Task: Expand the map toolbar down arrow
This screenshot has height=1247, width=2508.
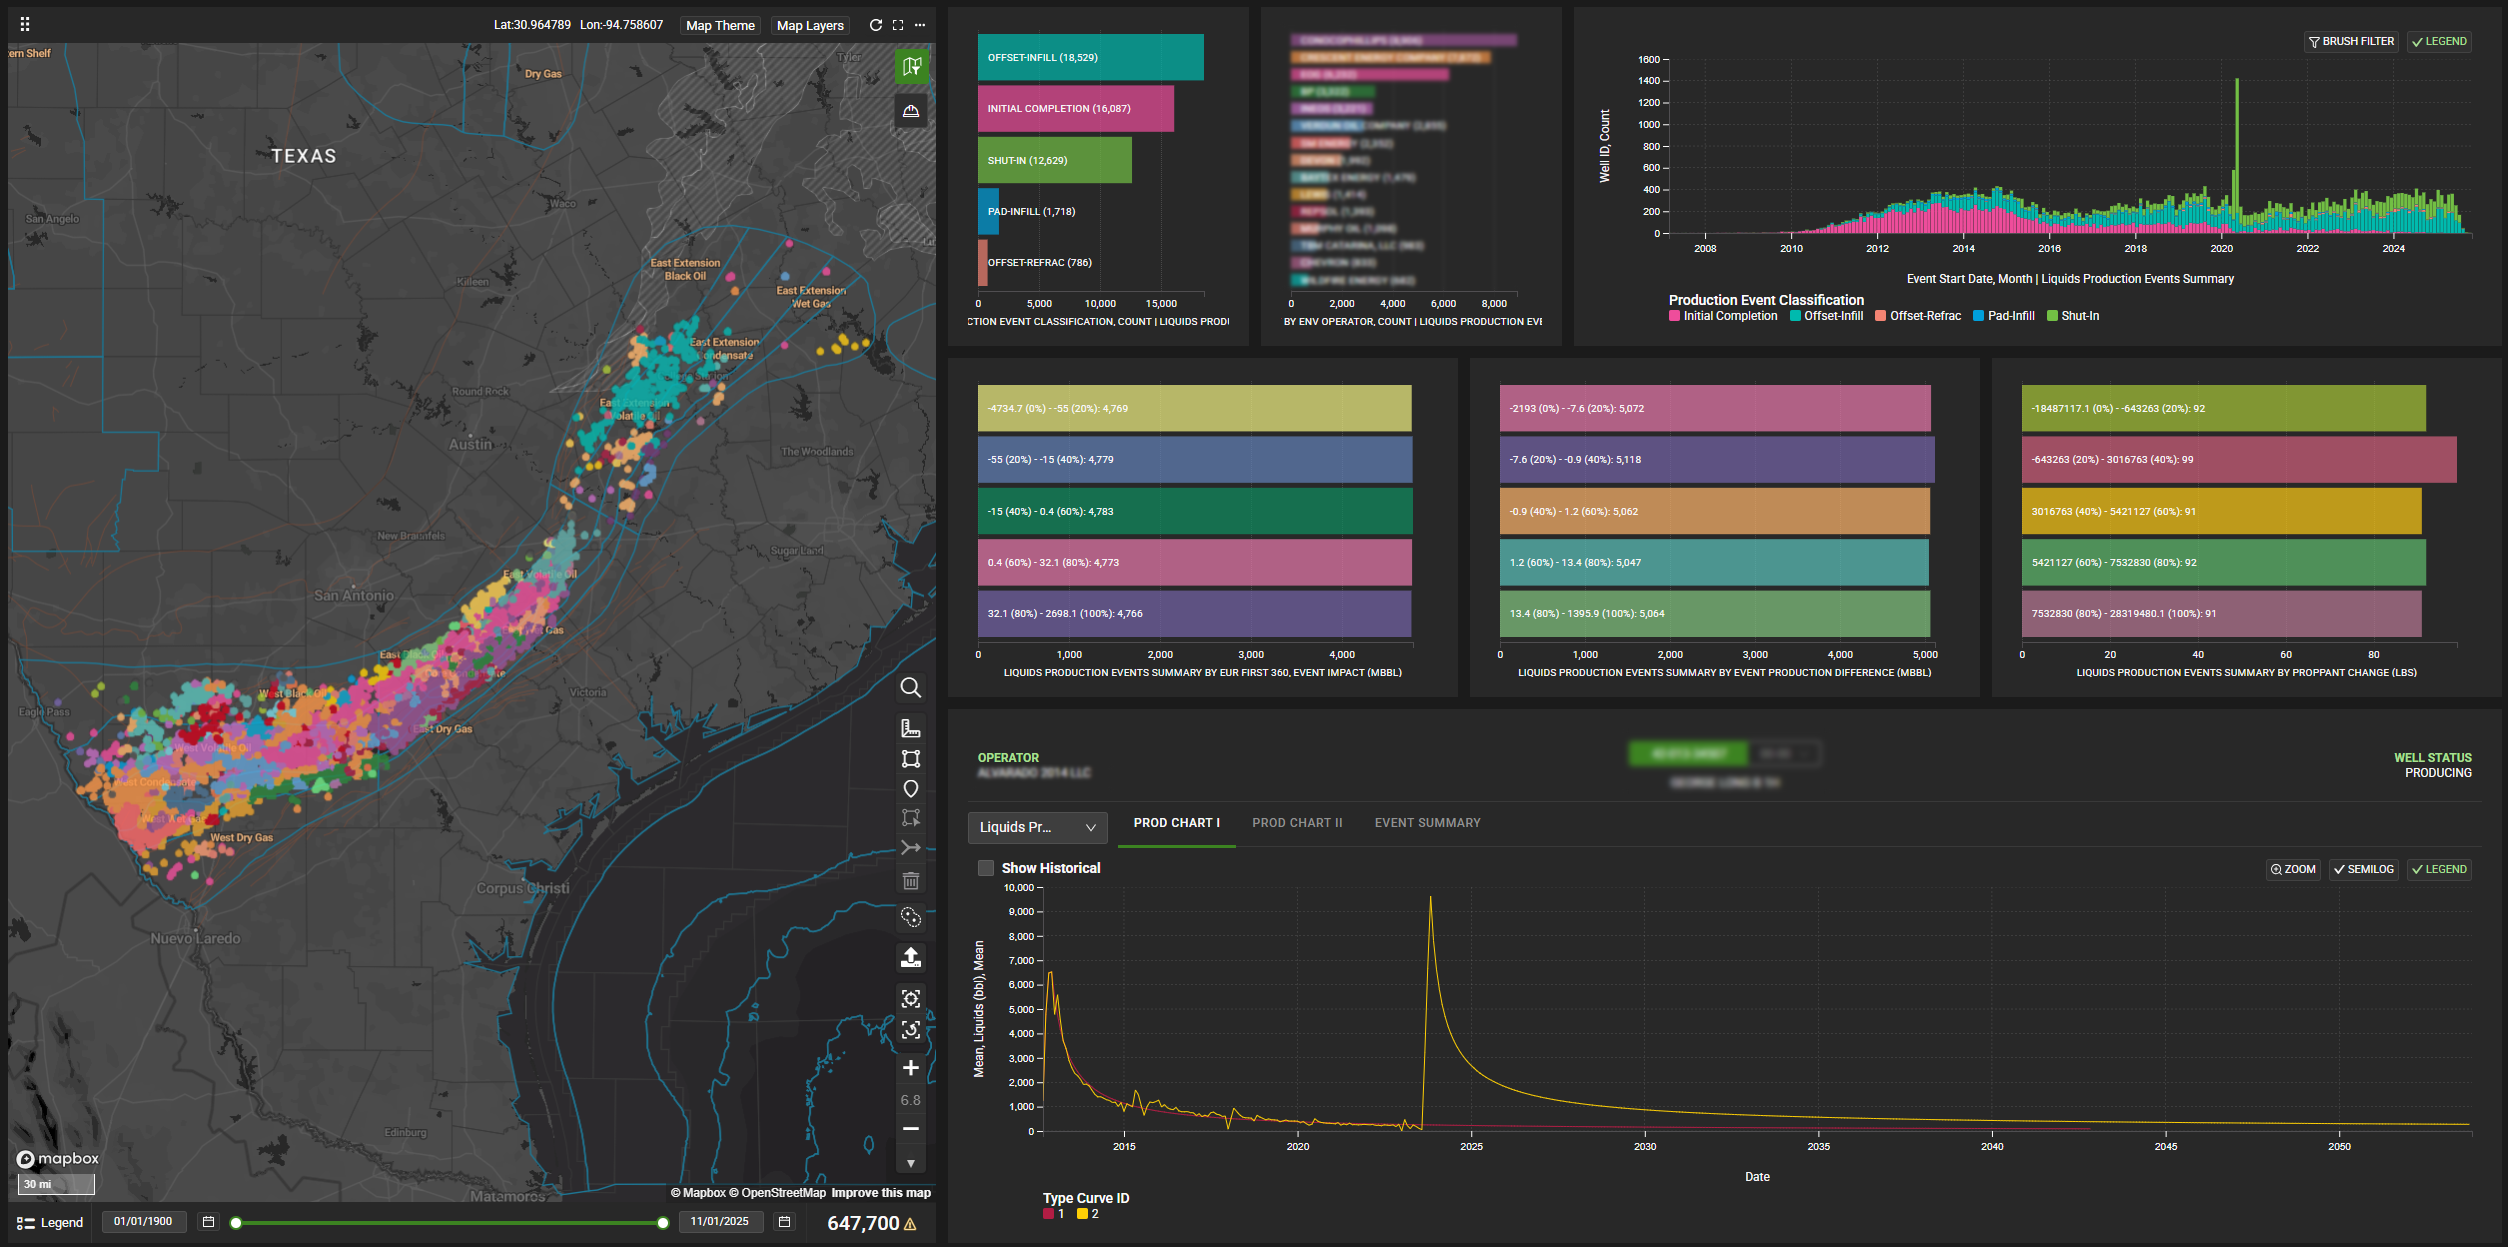Action: coord(910,1163)
